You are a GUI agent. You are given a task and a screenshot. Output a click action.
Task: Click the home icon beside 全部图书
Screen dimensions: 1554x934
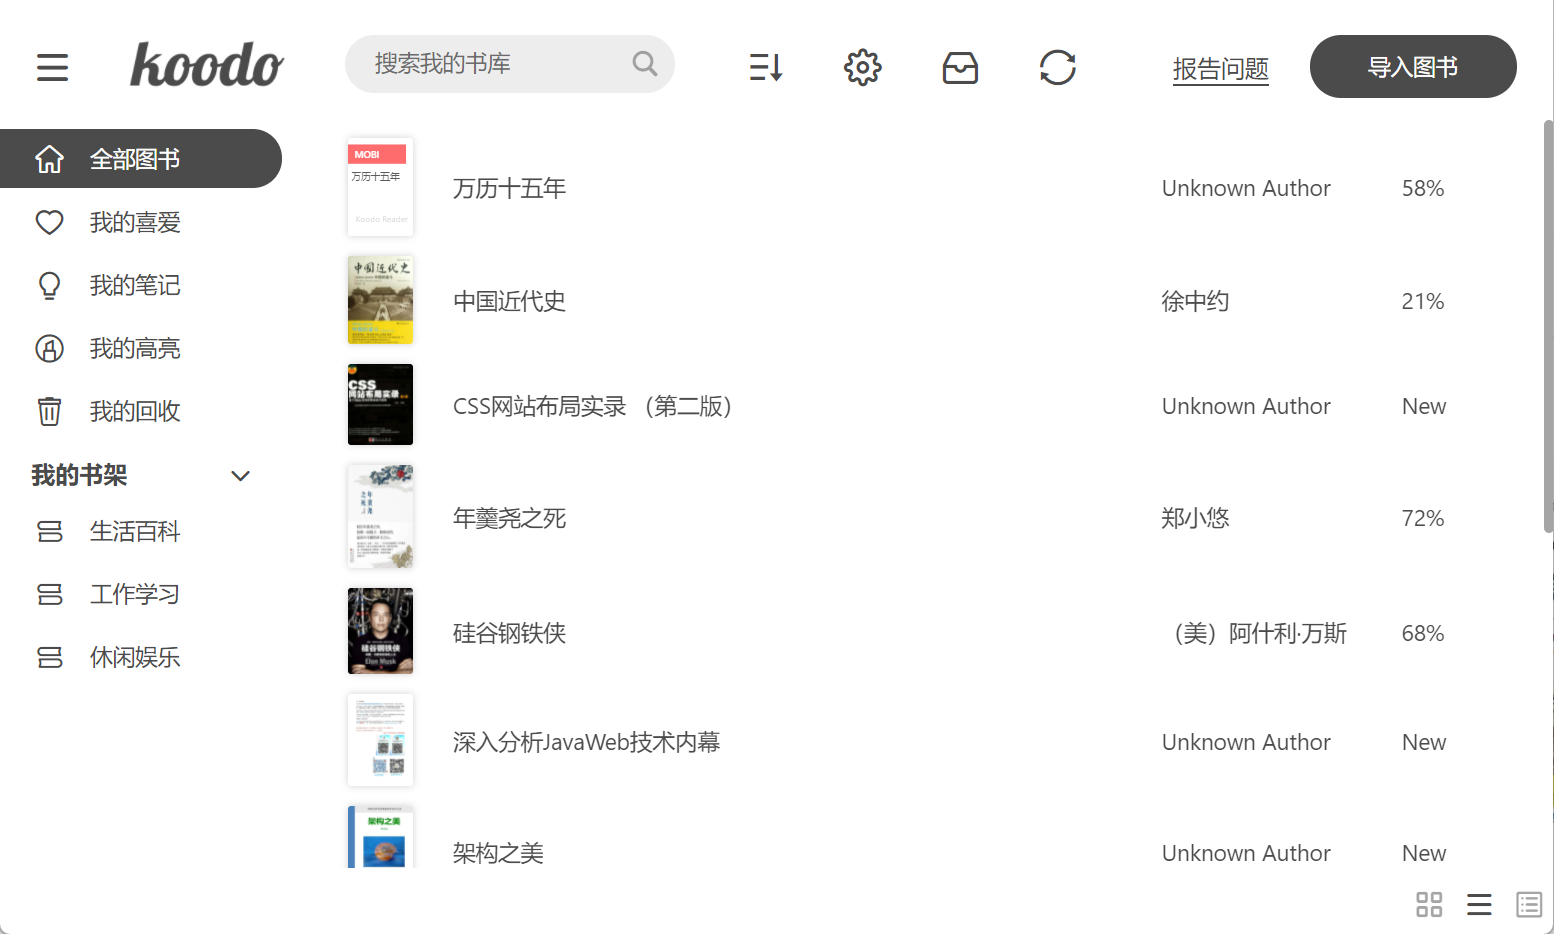(49, 159)
